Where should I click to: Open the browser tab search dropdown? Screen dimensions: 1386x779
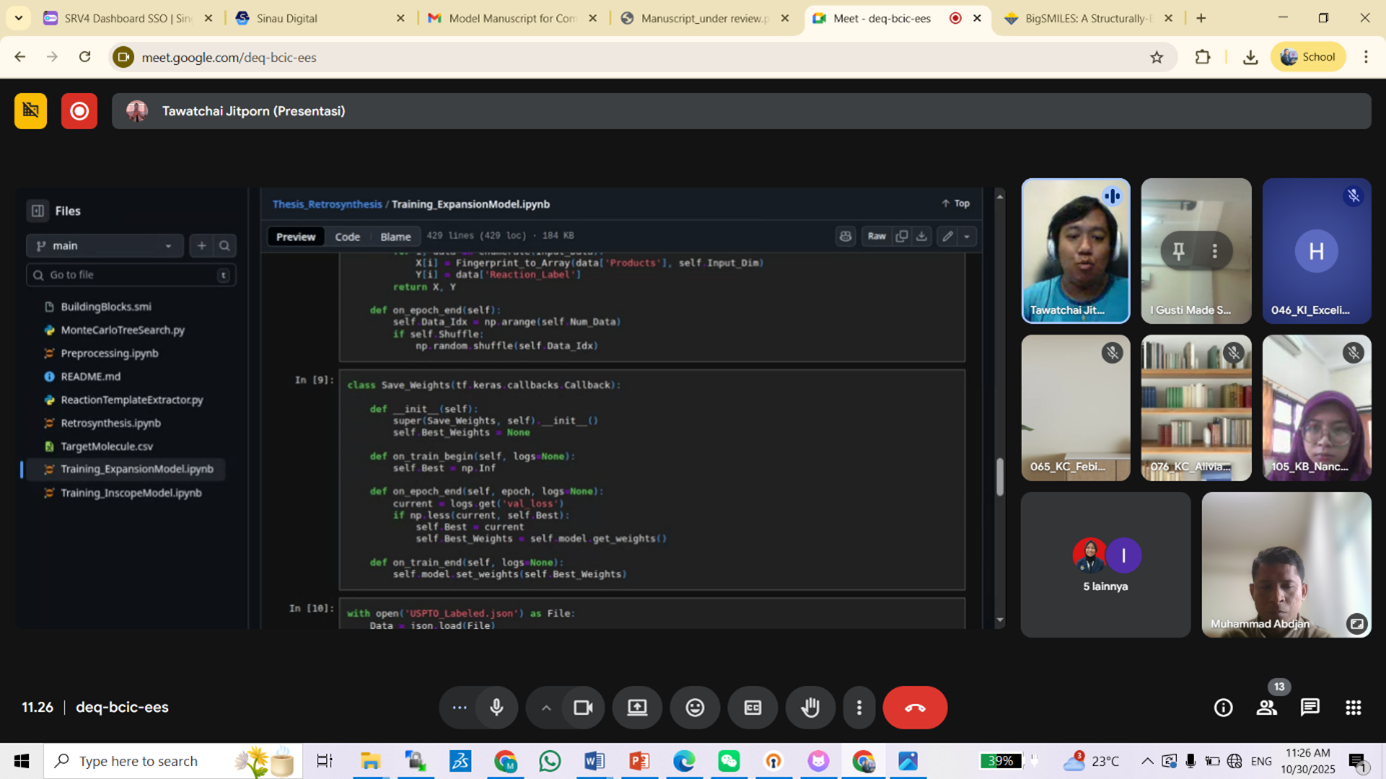pyautogui.click(x=18, y=18)
